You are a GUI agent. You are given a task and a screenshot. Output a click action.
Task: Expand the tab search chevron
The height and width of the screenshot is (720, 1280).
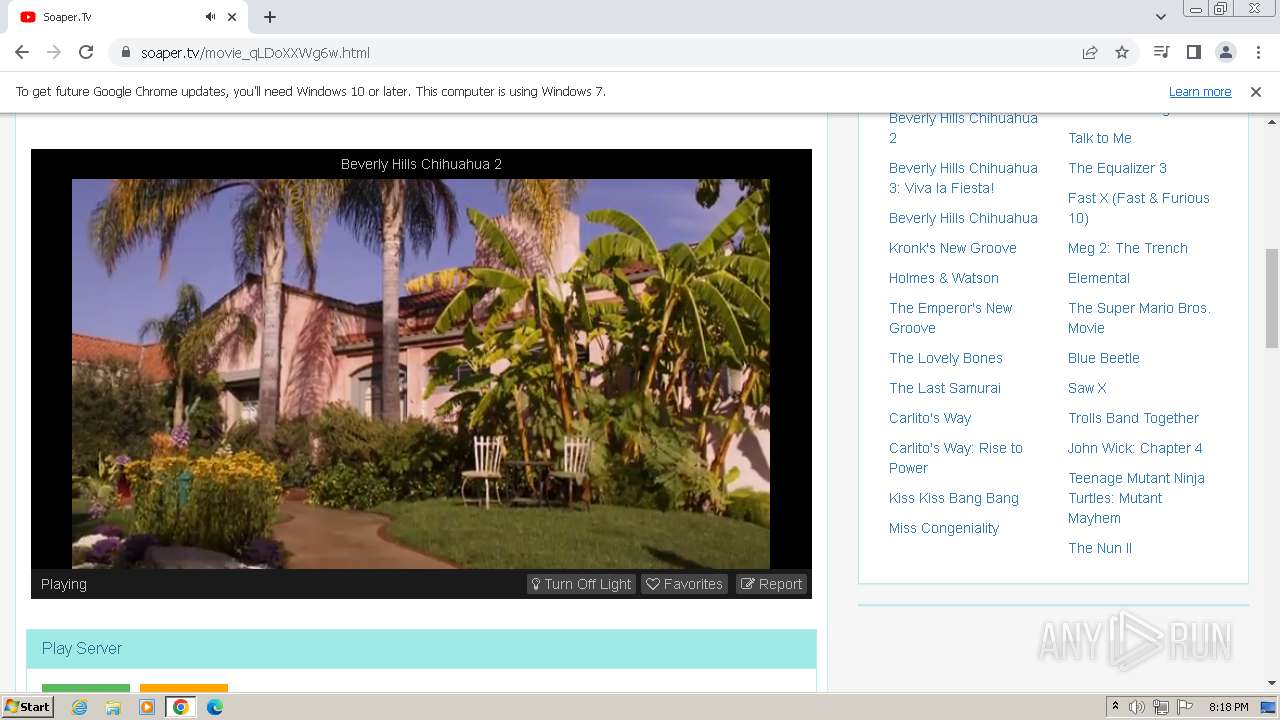tap(1161, 17)
